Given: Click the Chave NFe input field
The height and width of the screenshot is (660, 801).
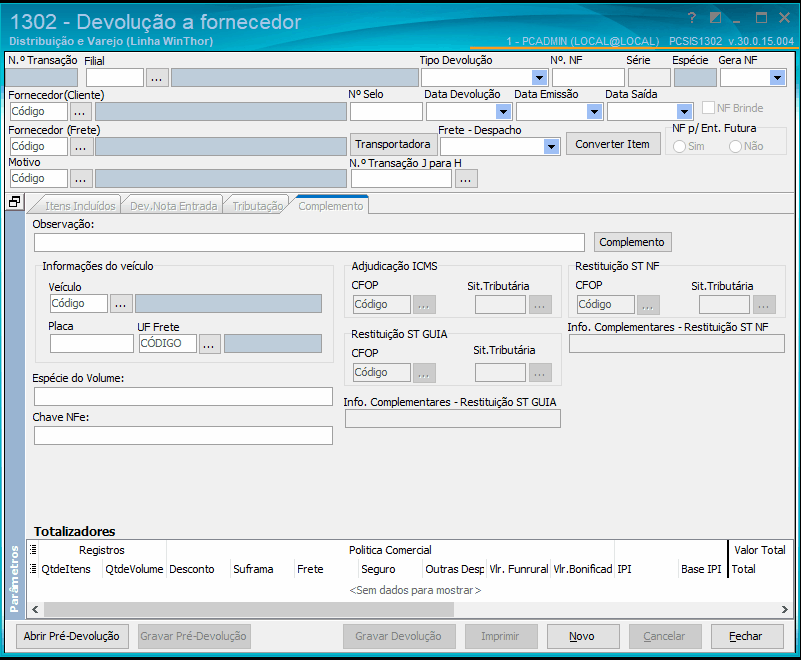Looking at the screenshot, I should click(x=183, y=436).
